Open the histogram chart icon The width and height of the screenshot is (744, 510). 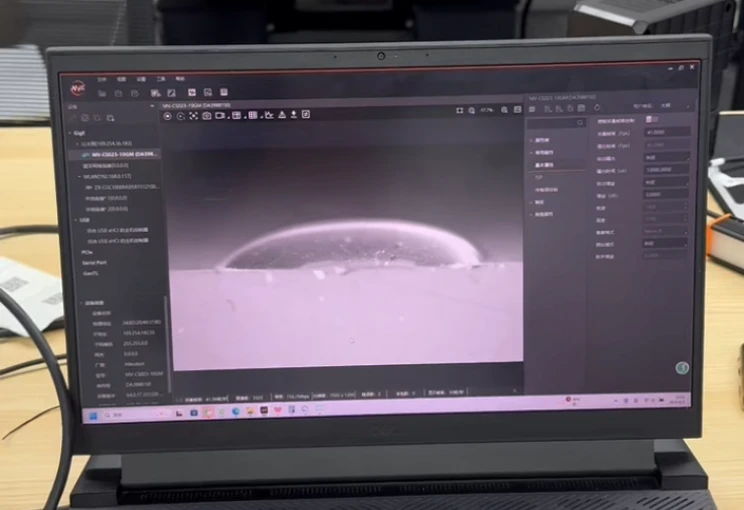pos(269,115)
